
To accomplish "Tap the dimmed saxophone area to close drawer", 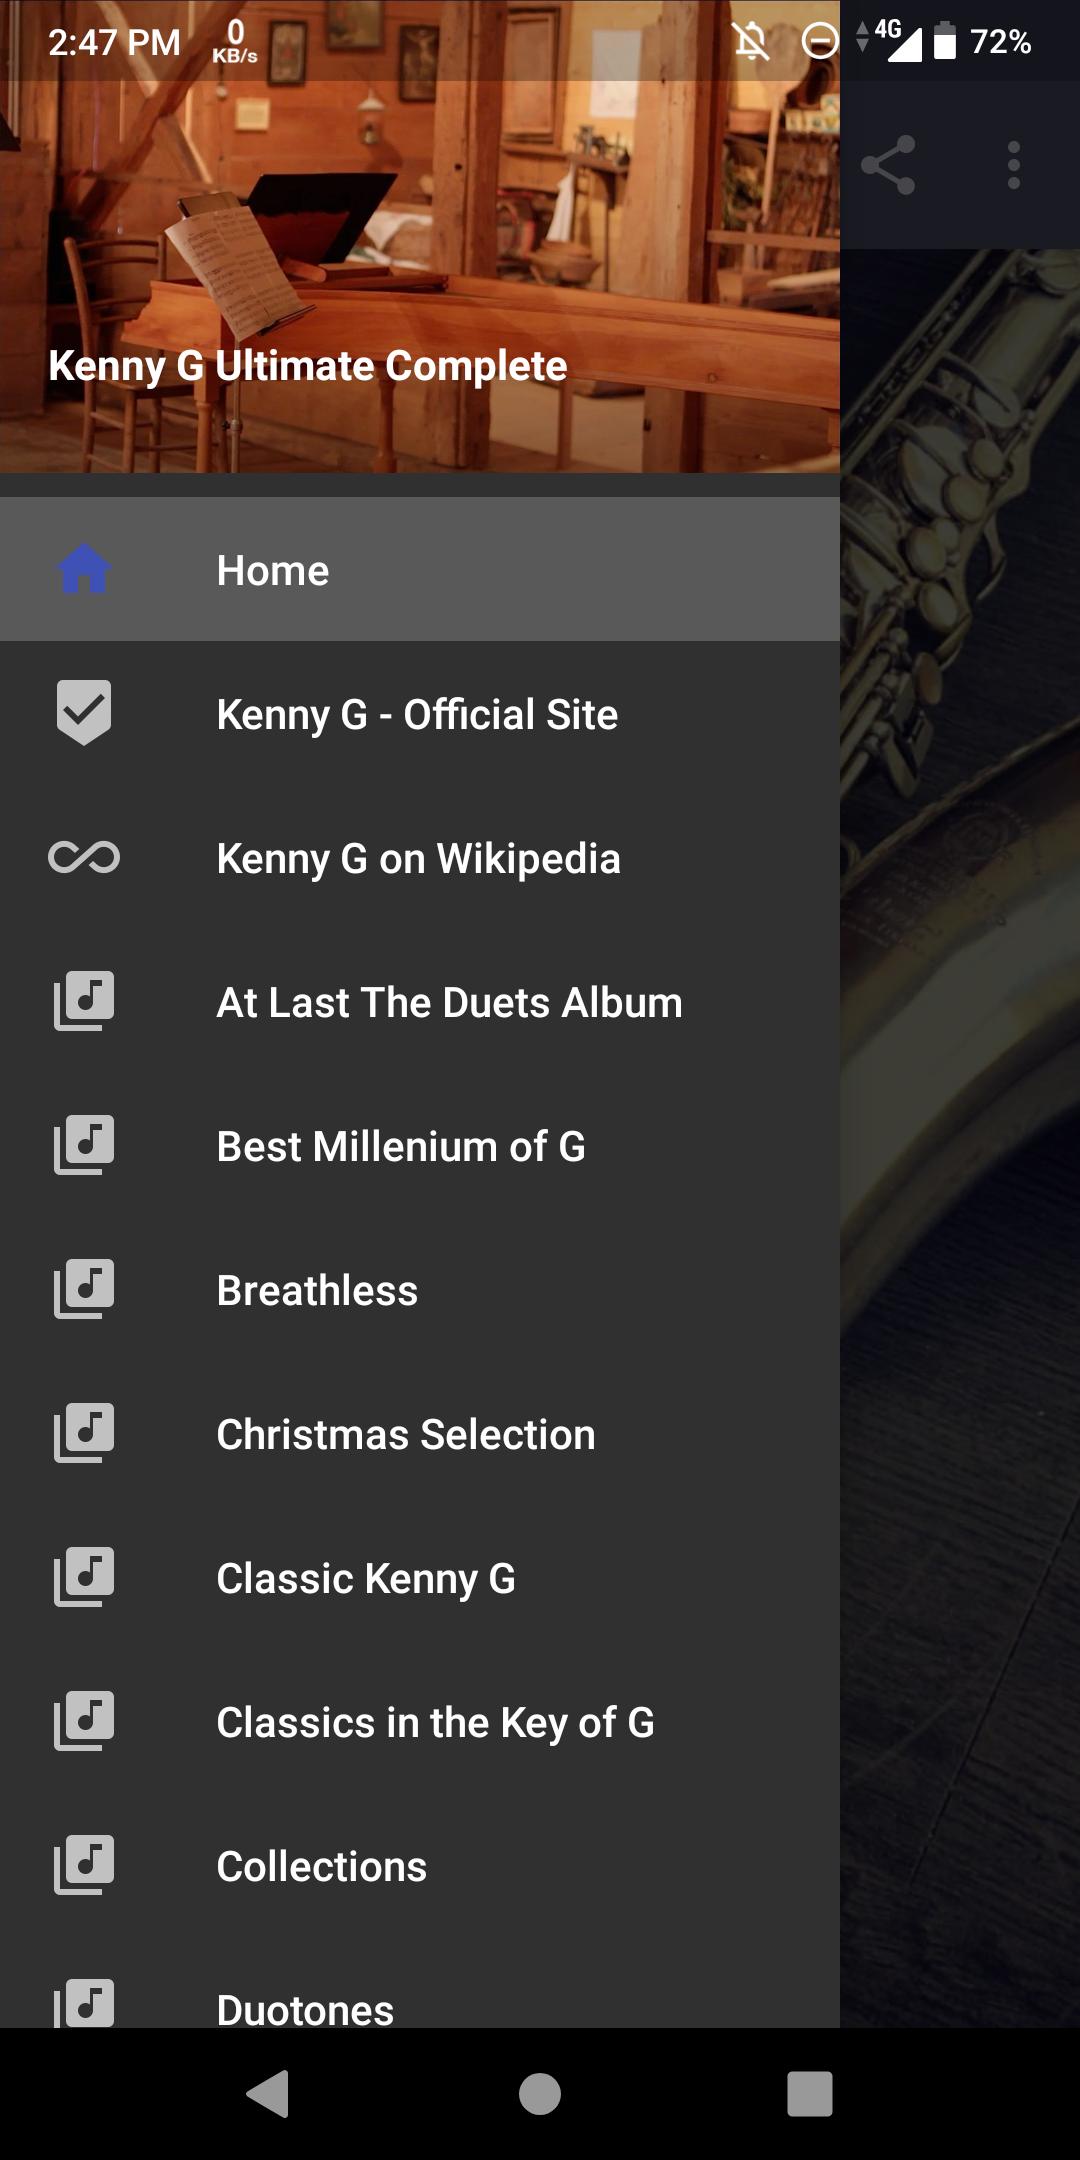I will [x=960, y=1138].
